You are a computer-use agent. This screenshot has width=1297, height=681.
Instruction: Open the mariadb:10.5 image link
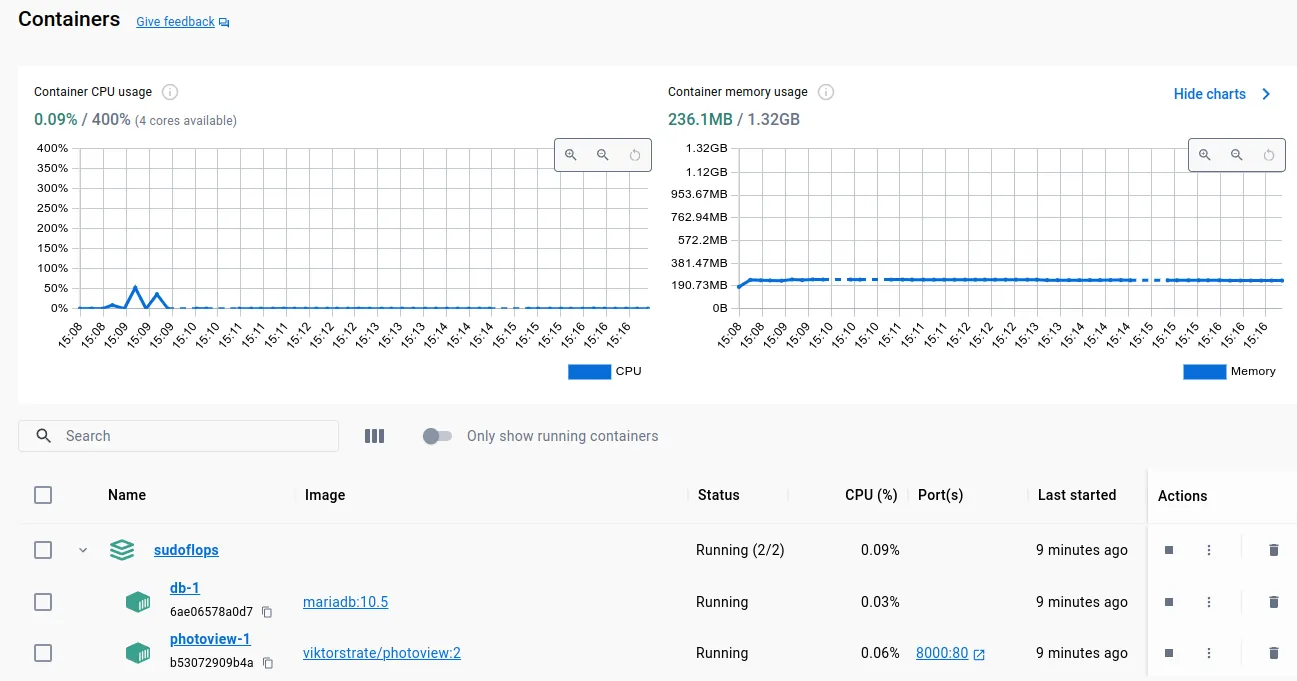pos(345,602)
